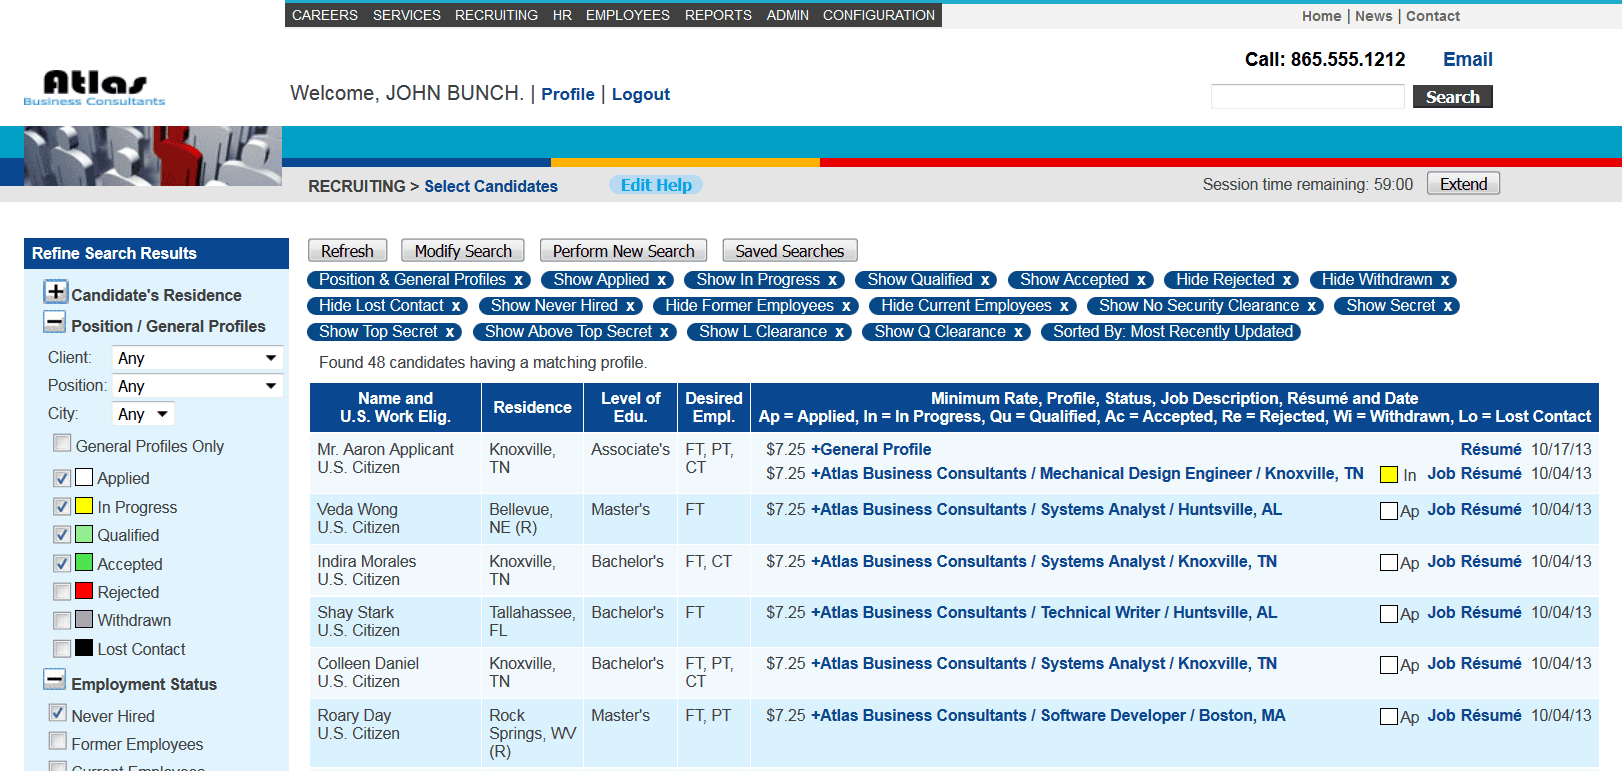The image size is (1622, 771).
Task: Click Perform New Search button
Action: (x=623, y=251)
